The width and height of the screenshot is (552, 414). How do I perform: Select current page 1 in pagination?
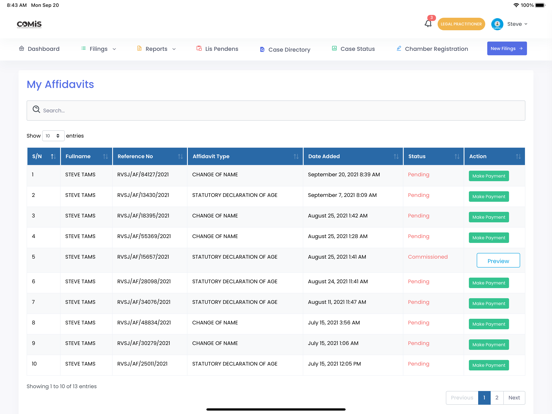[484, 398]
